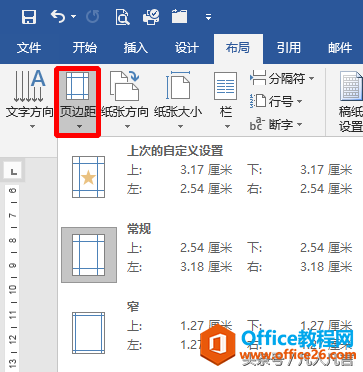363x372 pixels.
Task: Click the 常规 margins thumbnail icon
Action: 89,255
